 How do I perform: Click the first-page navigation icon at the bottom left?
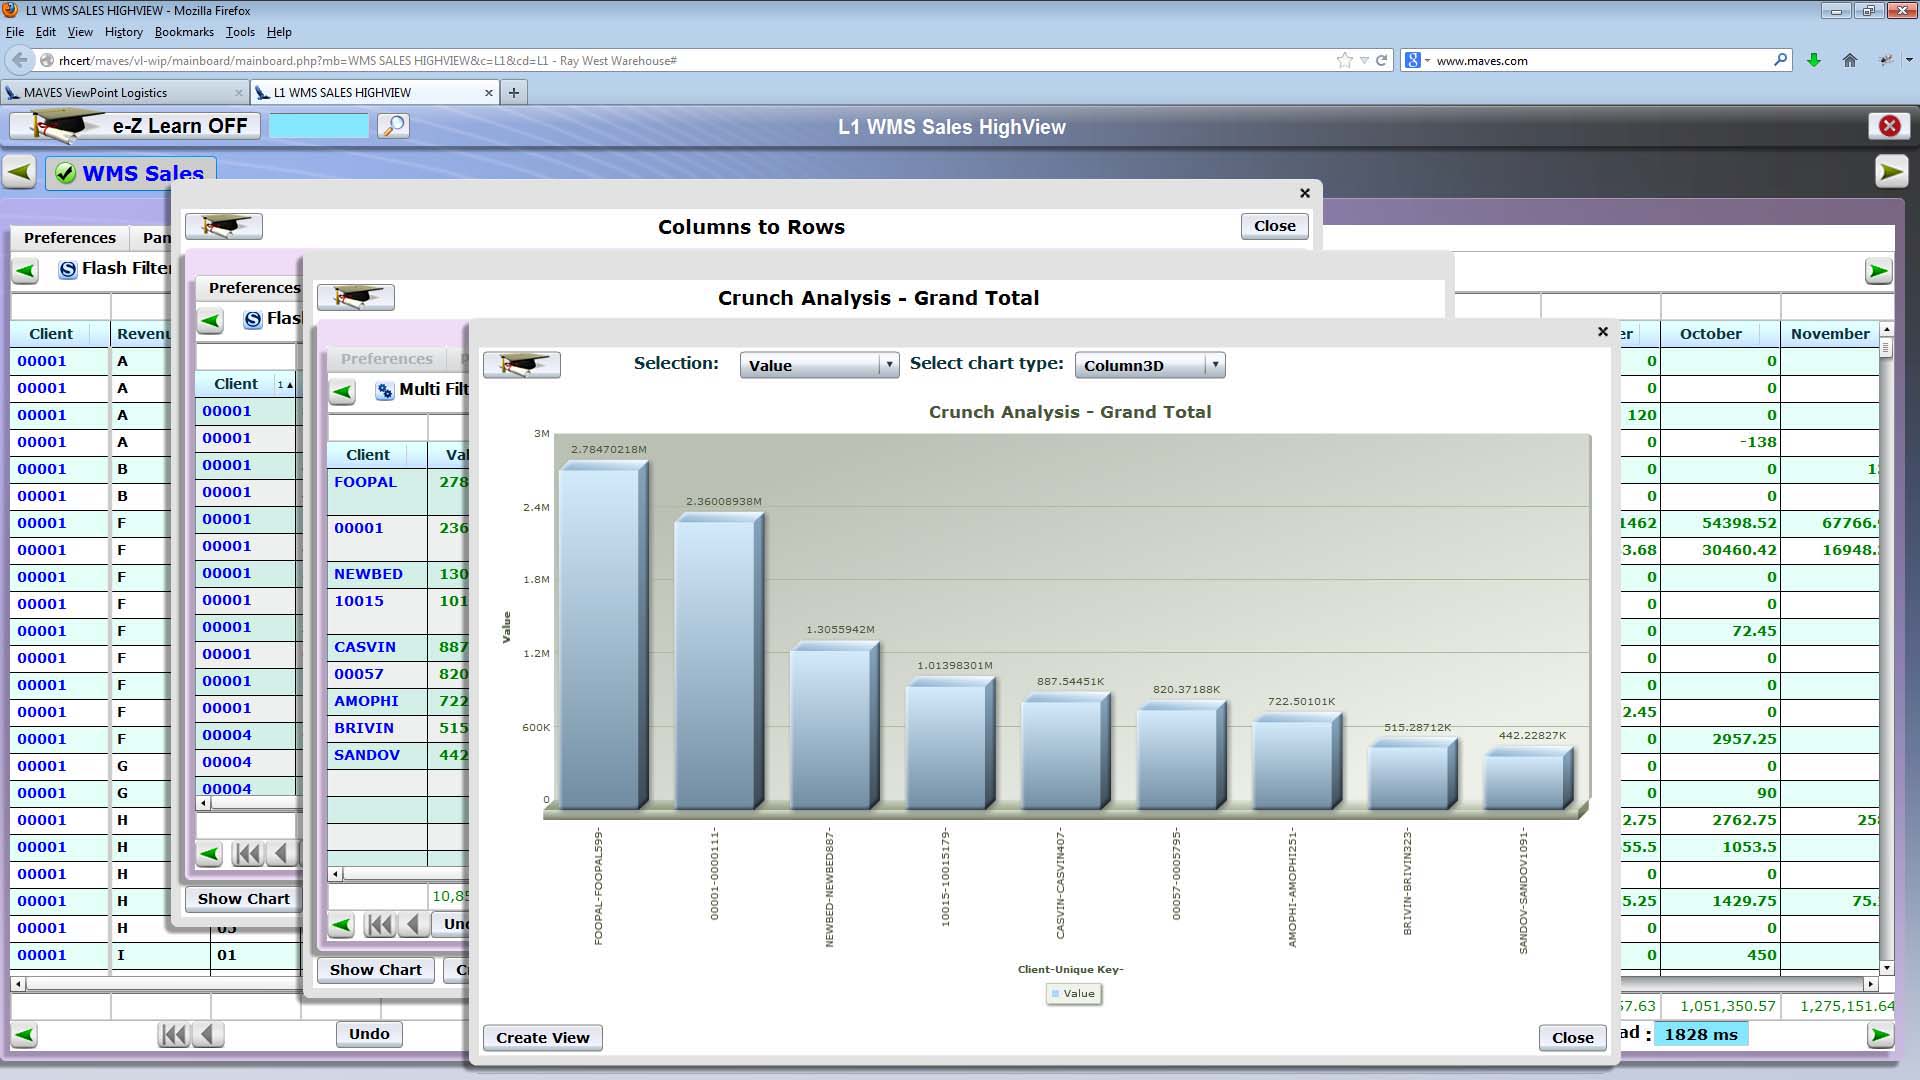pyautogui.click(x=173, y=1034)
